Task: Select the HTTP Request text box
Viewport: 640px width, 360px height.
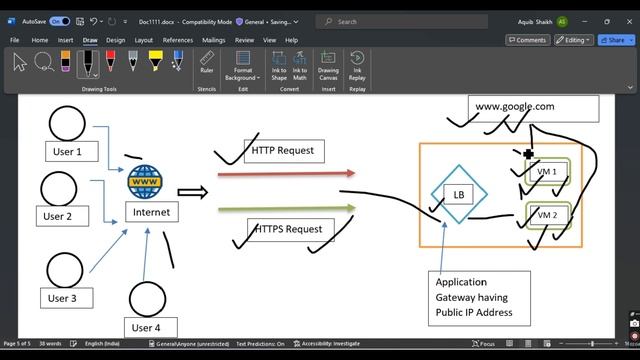Action: [284, 151]
